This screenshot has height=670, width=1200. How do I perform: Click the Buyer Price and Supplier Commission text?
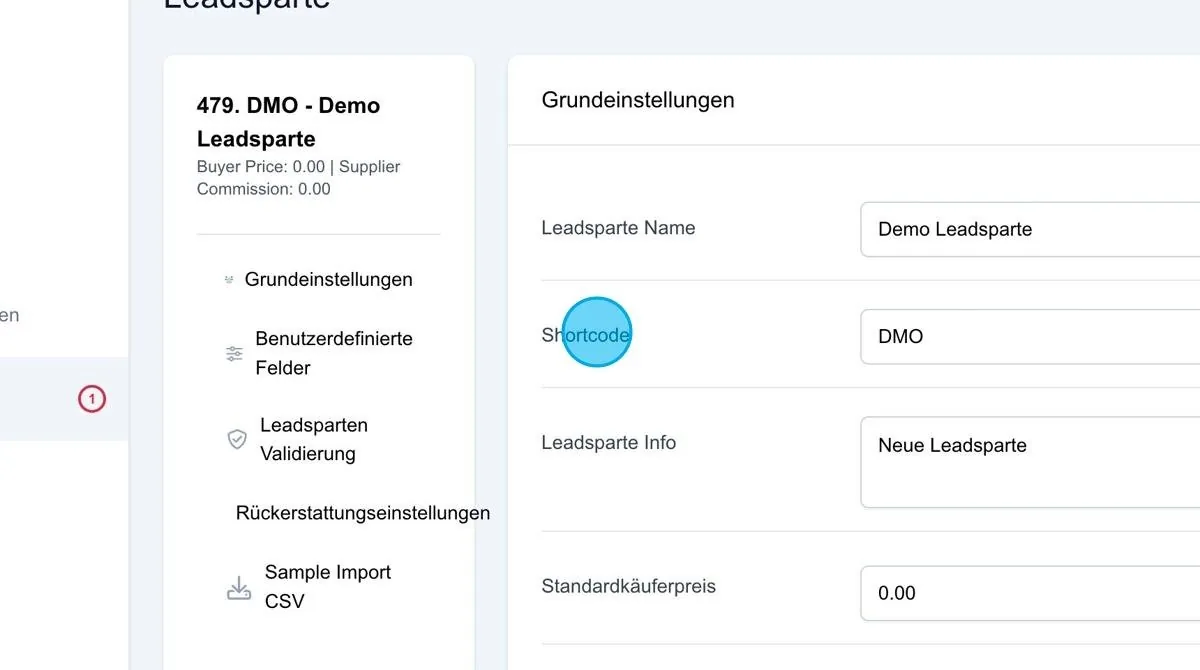pyautogui.click(x=298, y=178)
